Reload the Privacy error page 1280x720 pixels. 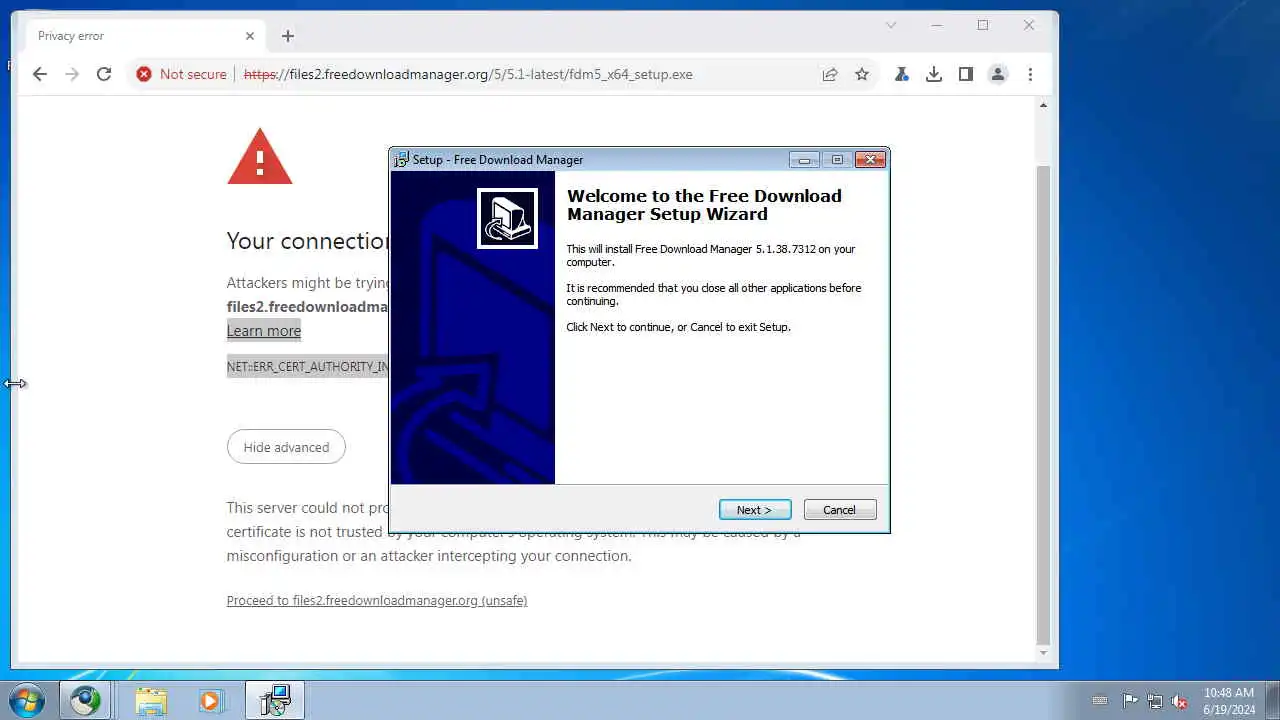(104, 74)
